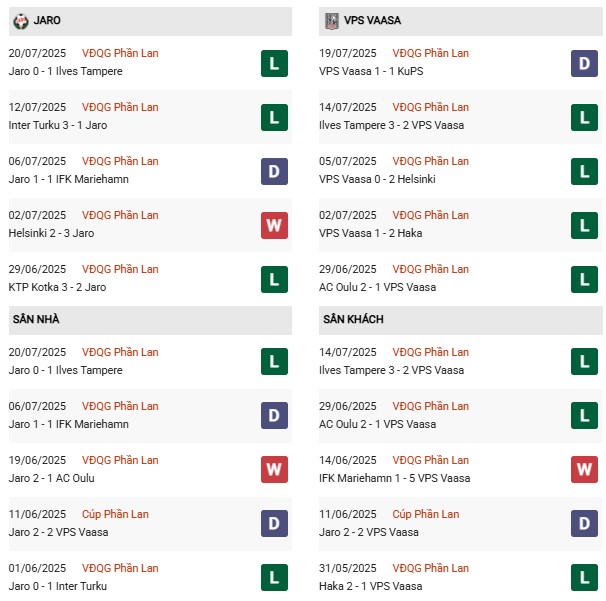Image resolution: width=606 pixels, height=601 pixels.
Task: Click the L badge for VPS Vaasa 0 - 2 Helsinki
Action: [x=584, y=171]
